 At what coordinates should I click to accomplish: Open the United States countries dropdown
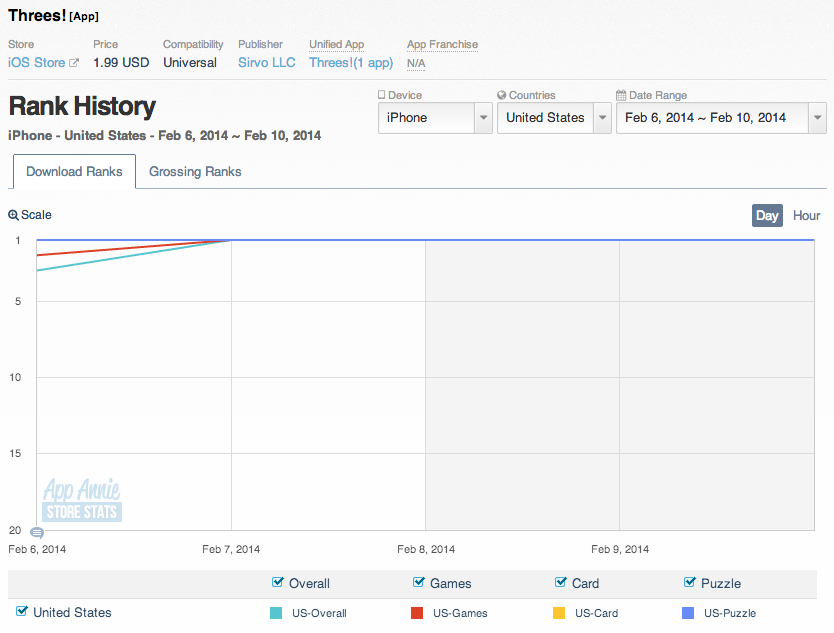tap(554, 118)
